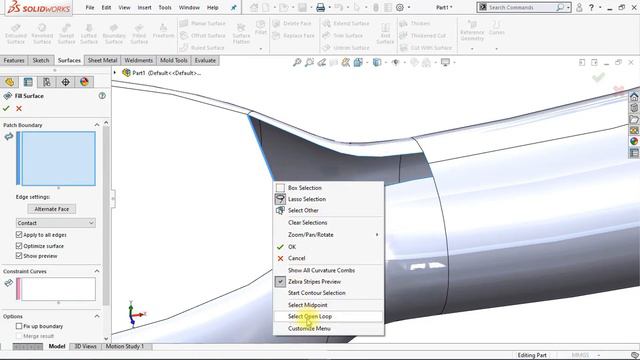This screenshot has height=360, width=640.
Task: Choose Clear Selections in context menu
Action: point(329,222)
